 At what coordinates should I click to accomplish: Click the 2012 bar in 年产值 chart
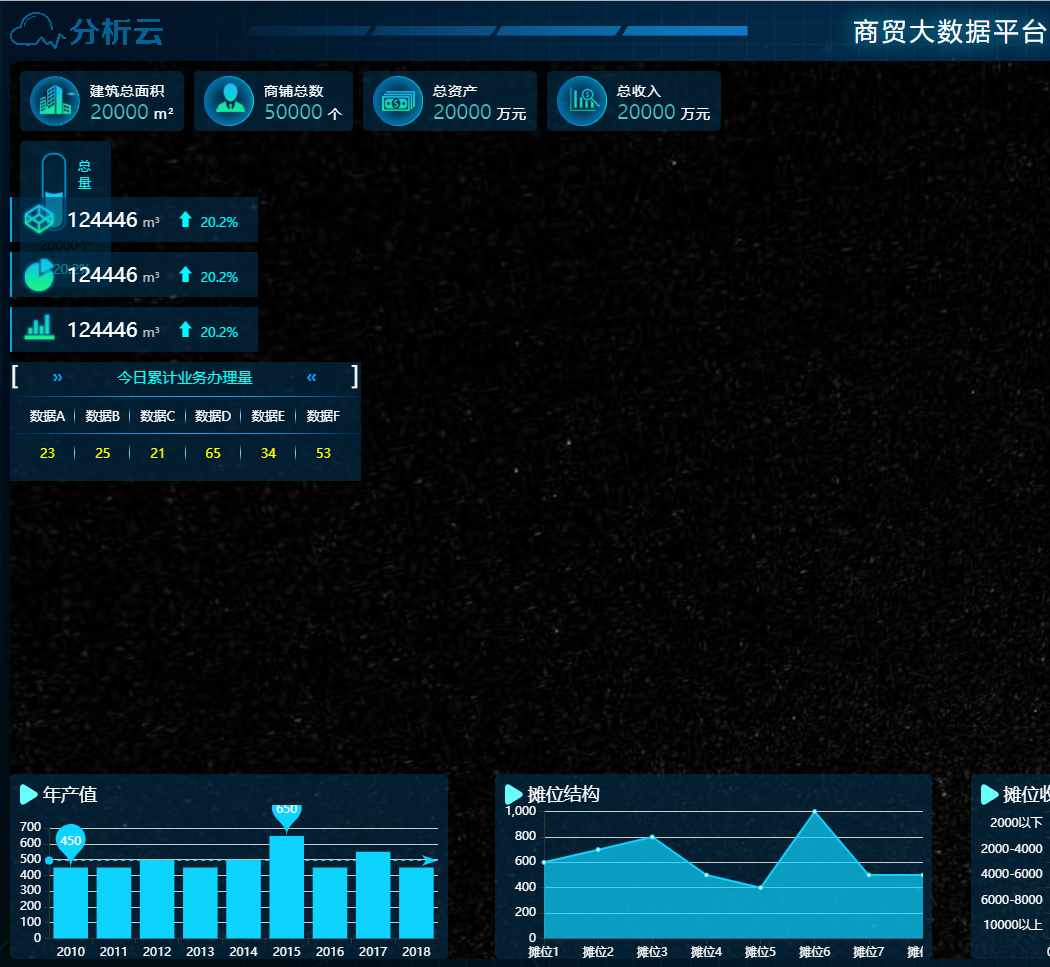point(157,899)
